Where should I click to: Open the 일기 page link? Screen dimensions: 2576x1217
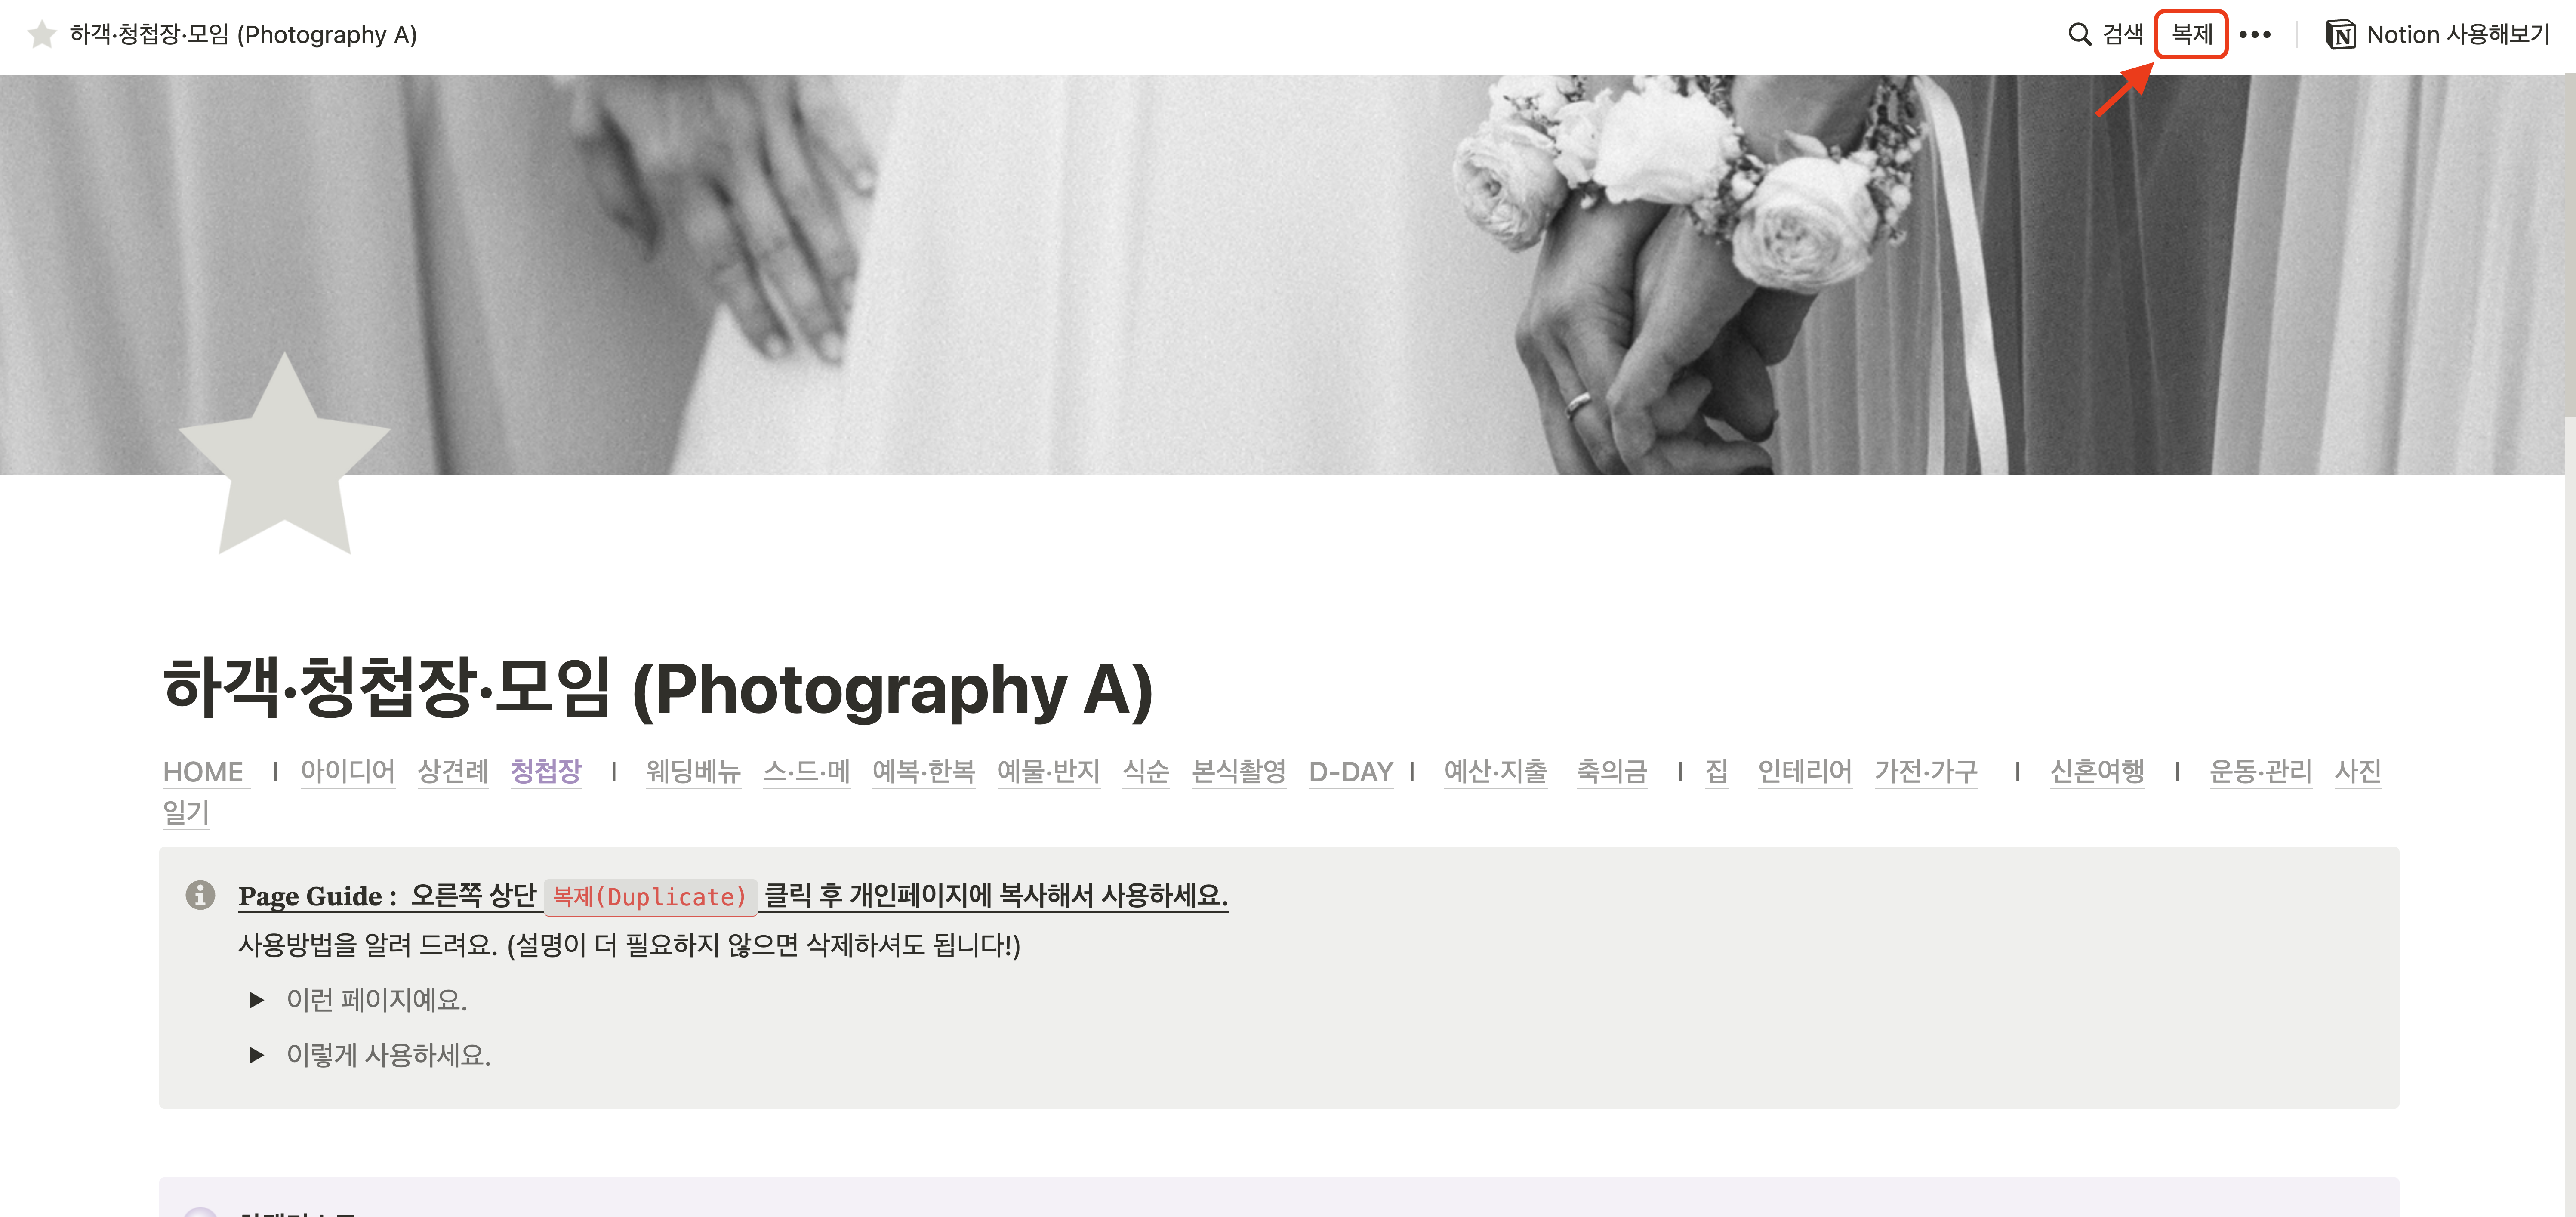pos(186,812)
